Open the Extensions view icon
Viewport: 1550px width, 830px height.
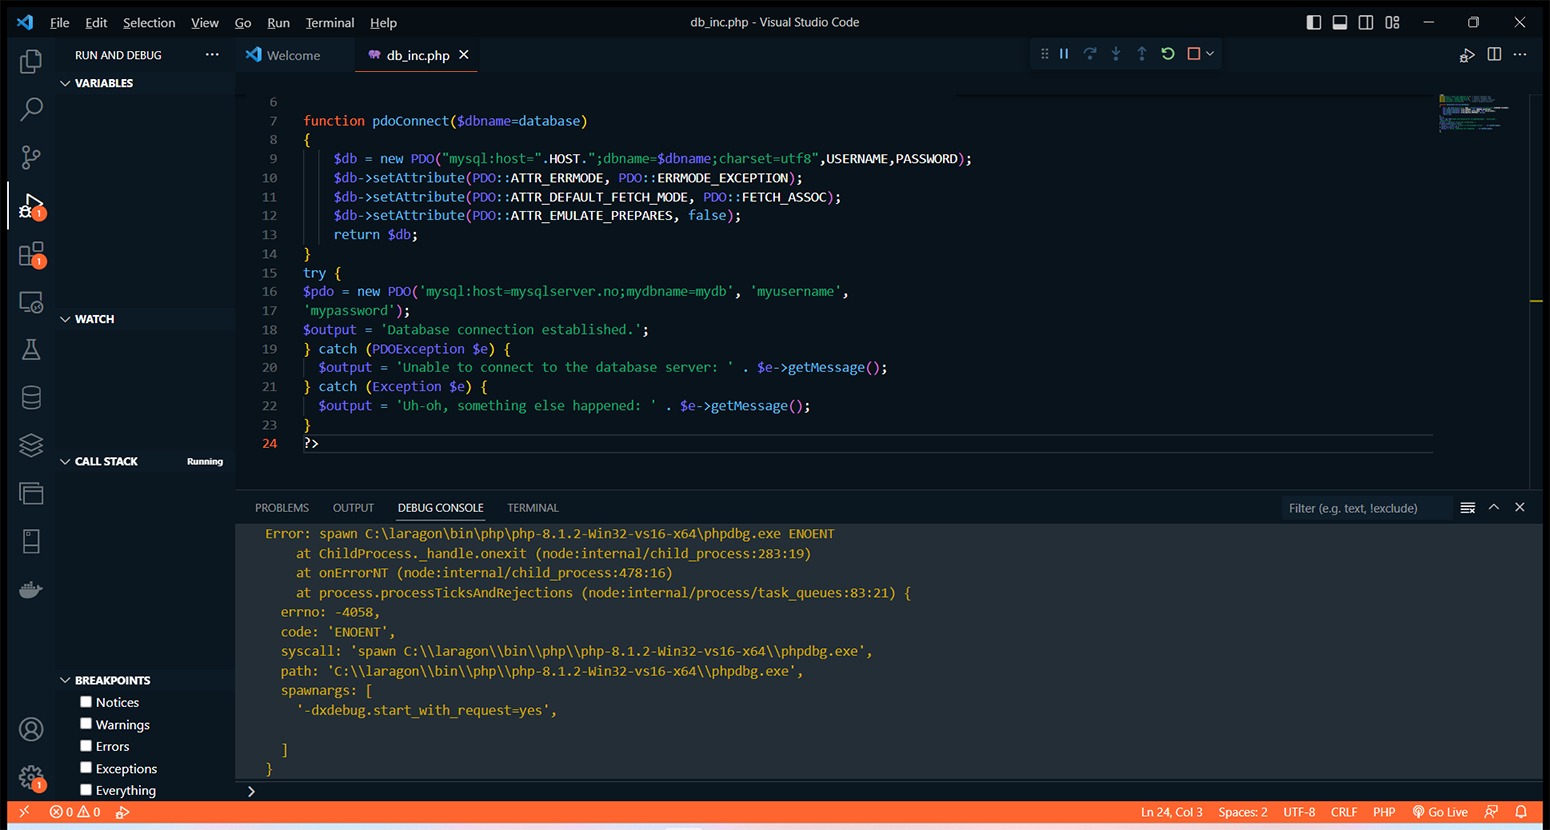tap(31, 254)
